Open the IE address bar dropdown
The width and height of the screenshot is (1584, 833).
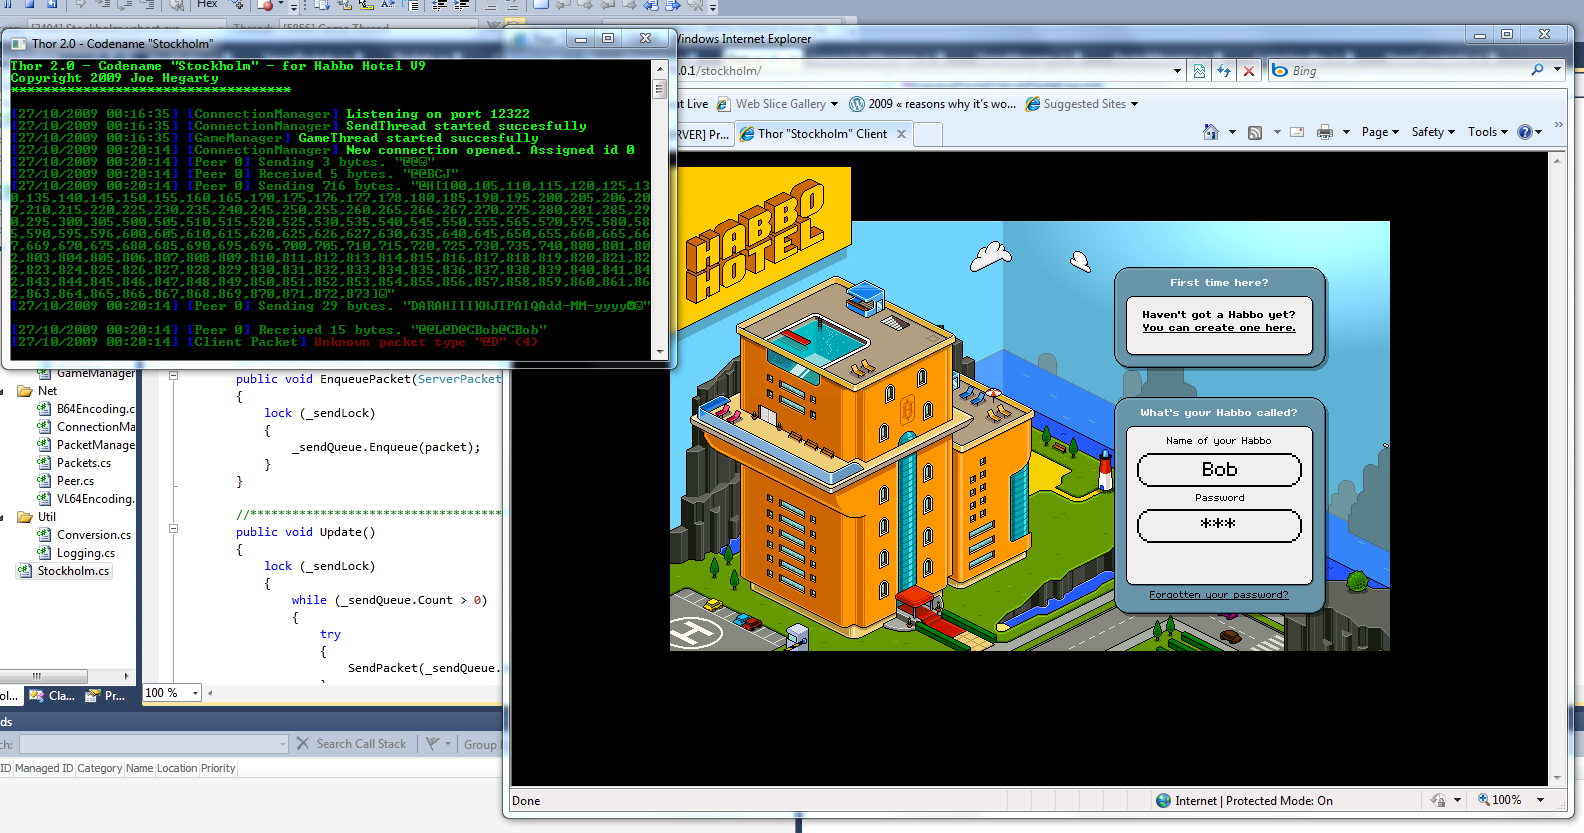(1177, 71)
